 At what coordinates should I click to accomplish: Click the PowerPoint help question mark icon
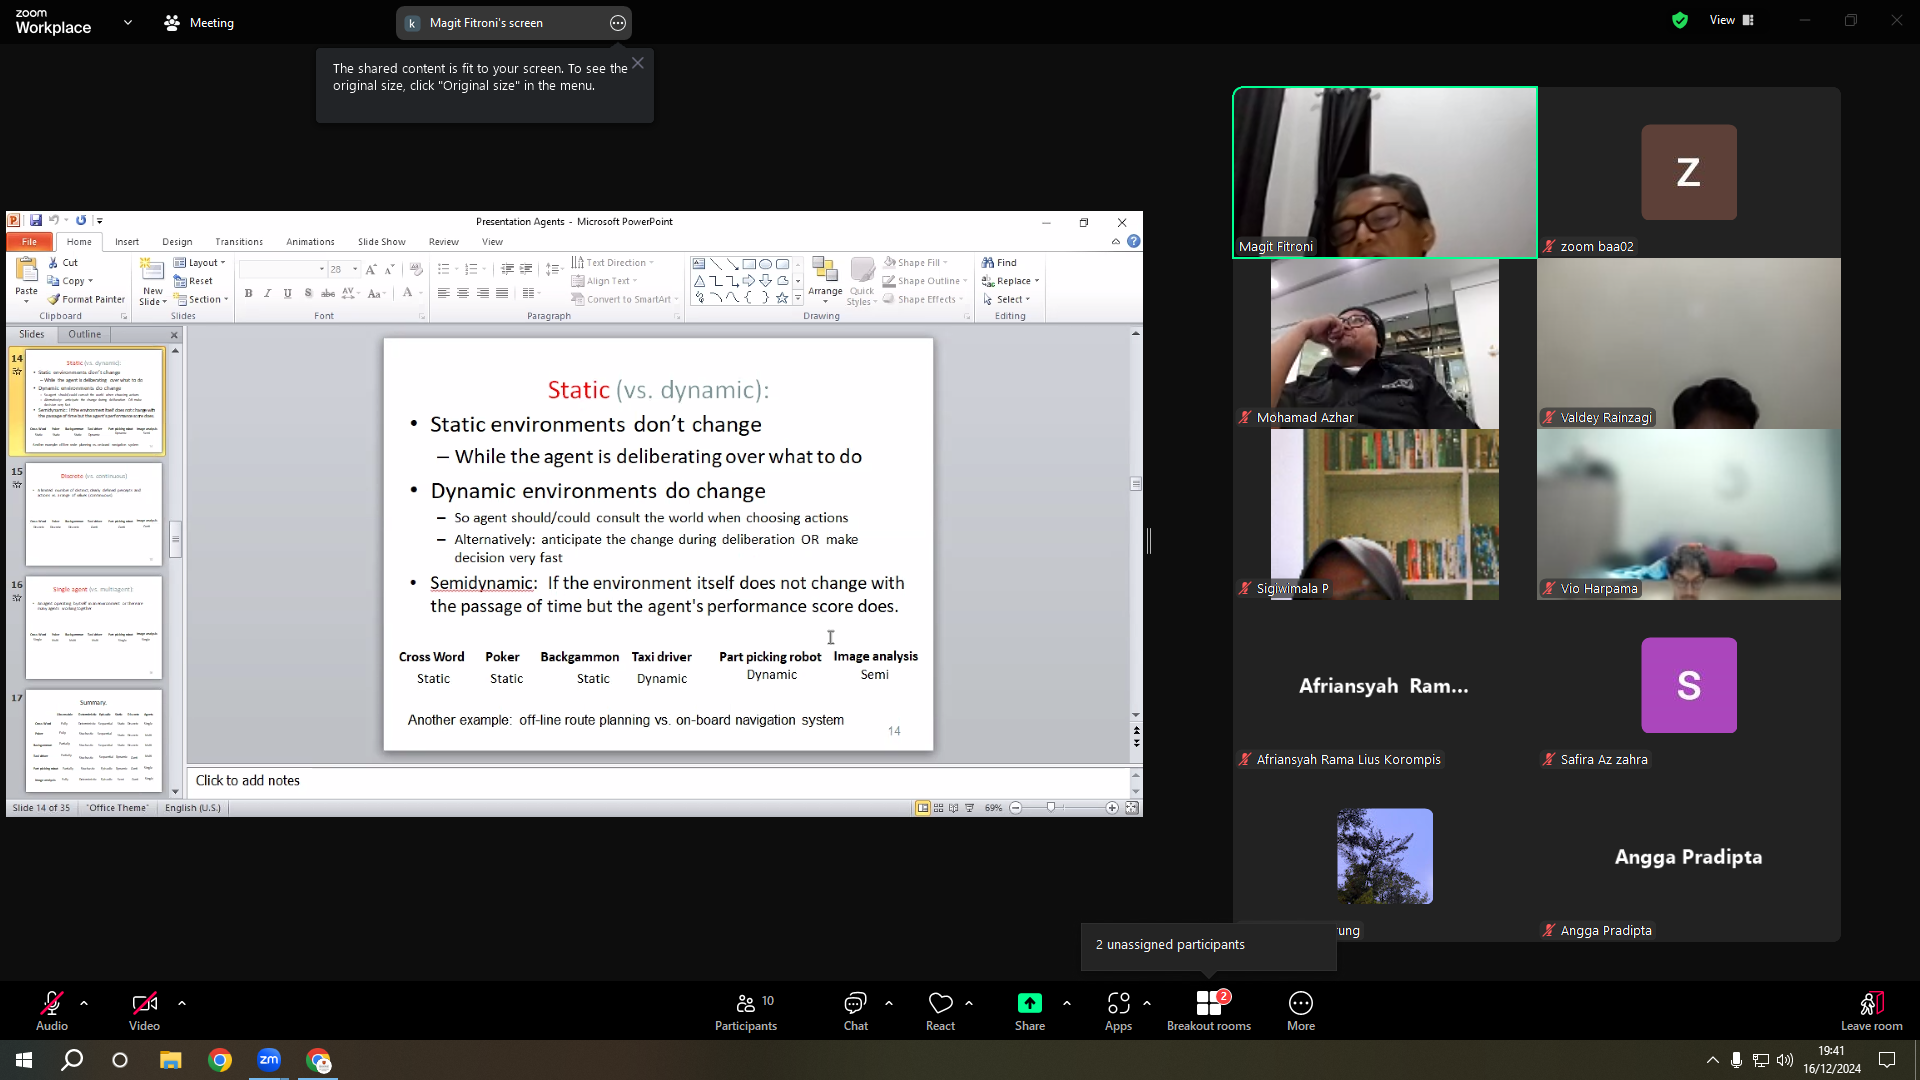(1133, 241)
